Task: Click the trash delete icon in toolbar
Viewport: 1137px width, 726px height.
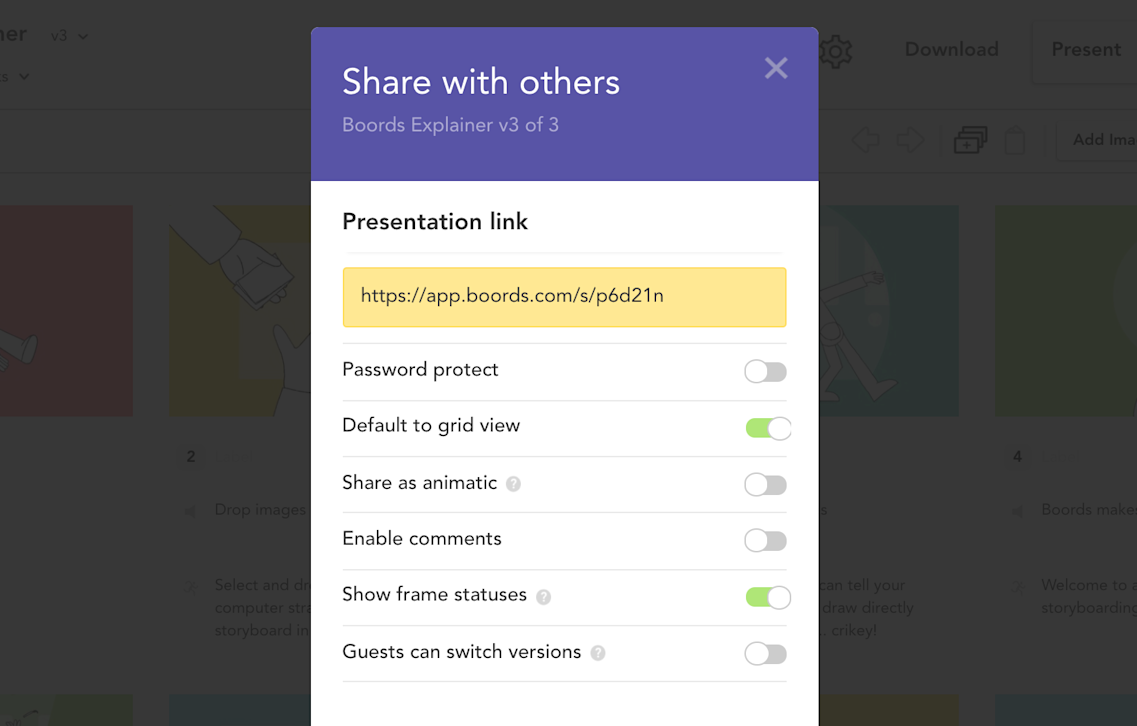Action: point(1014,140)
